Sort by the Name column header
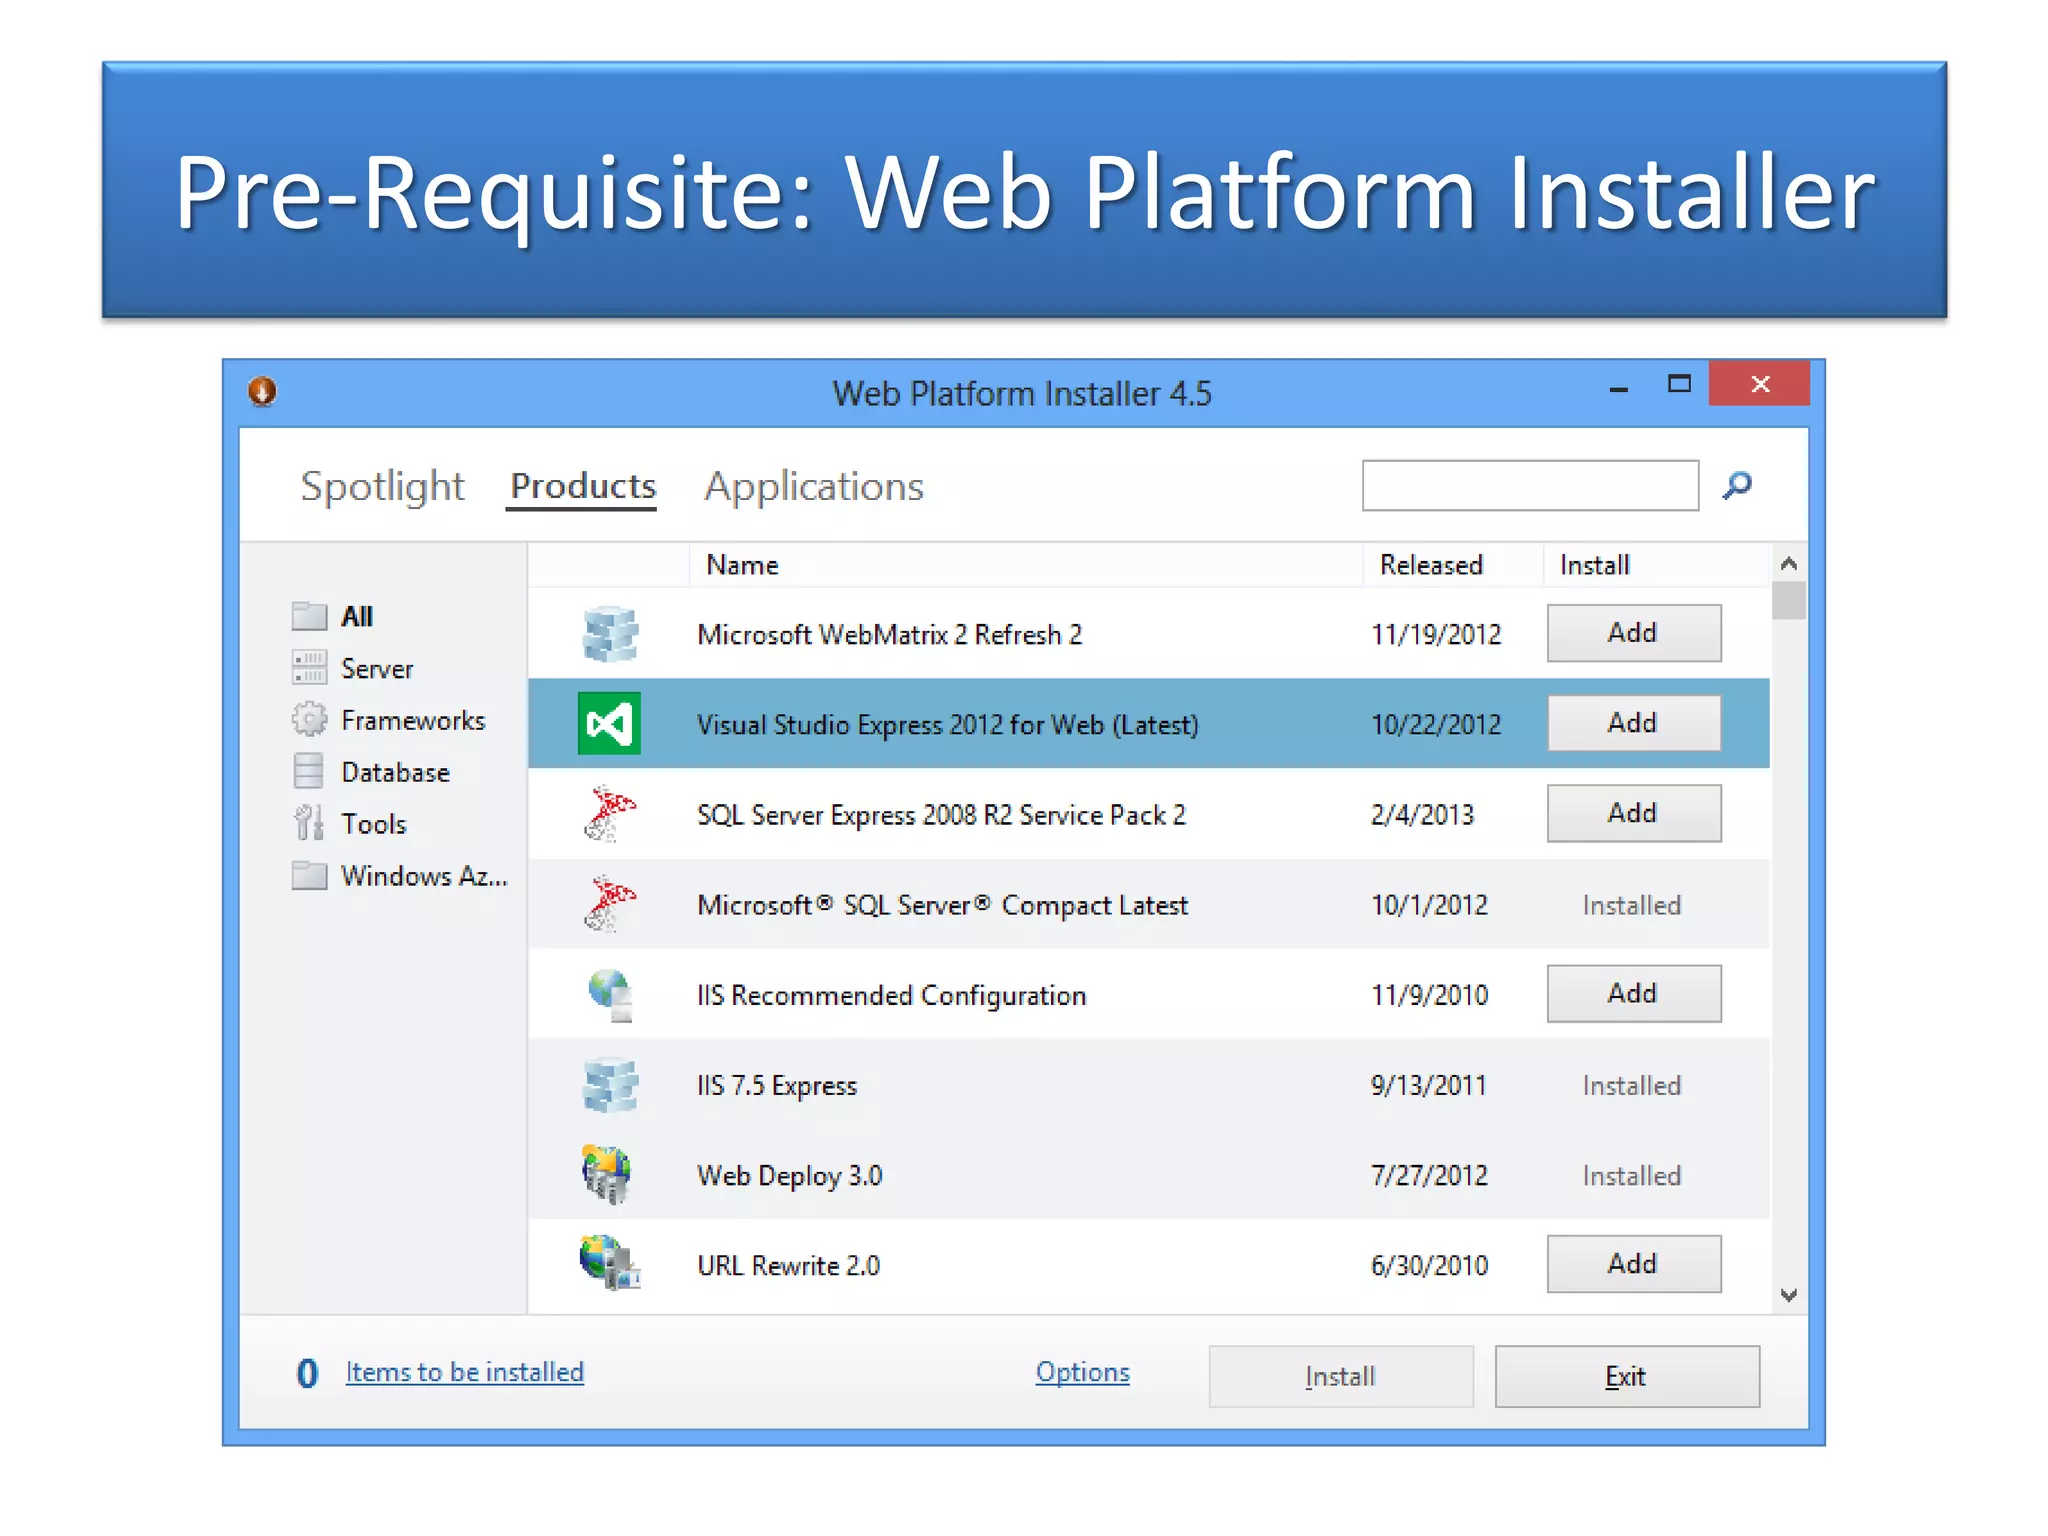 [742, 565]
